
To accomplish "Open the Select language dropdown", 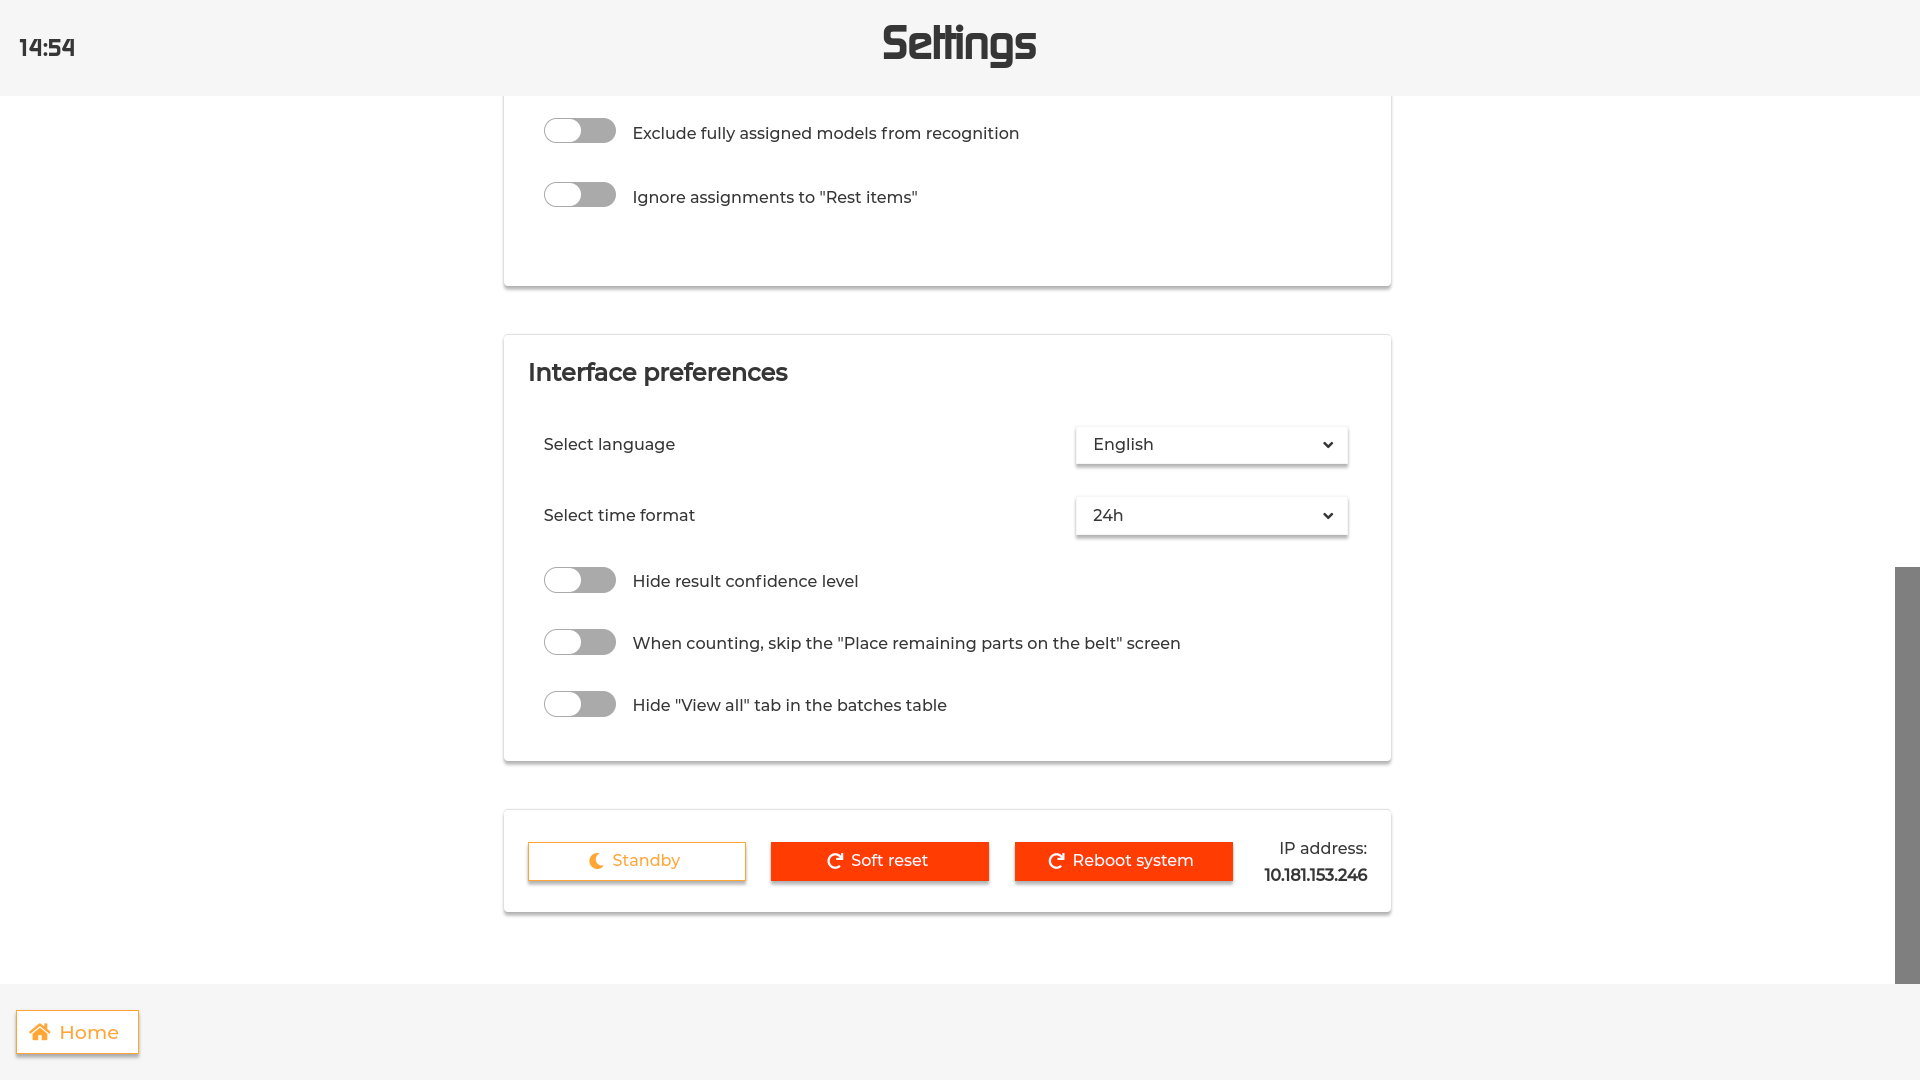I will point(1211,445).
